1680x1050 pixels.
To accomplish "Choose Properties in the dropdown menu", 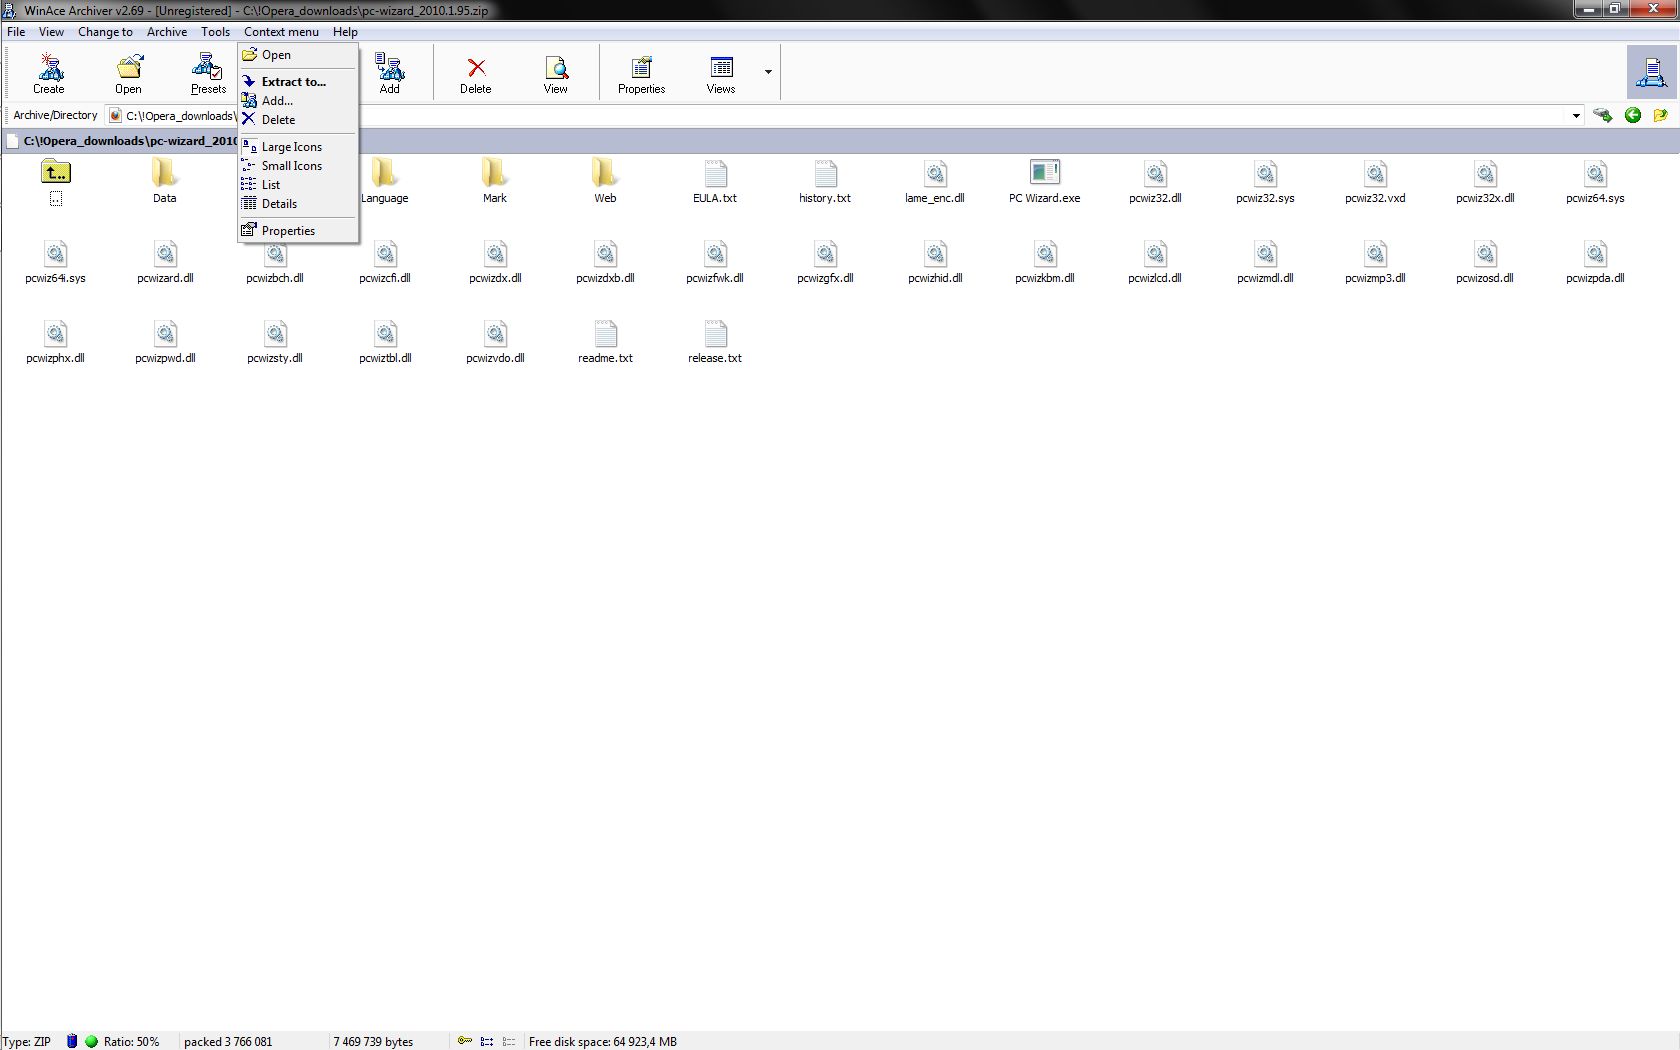I will (x=298, y=231).
